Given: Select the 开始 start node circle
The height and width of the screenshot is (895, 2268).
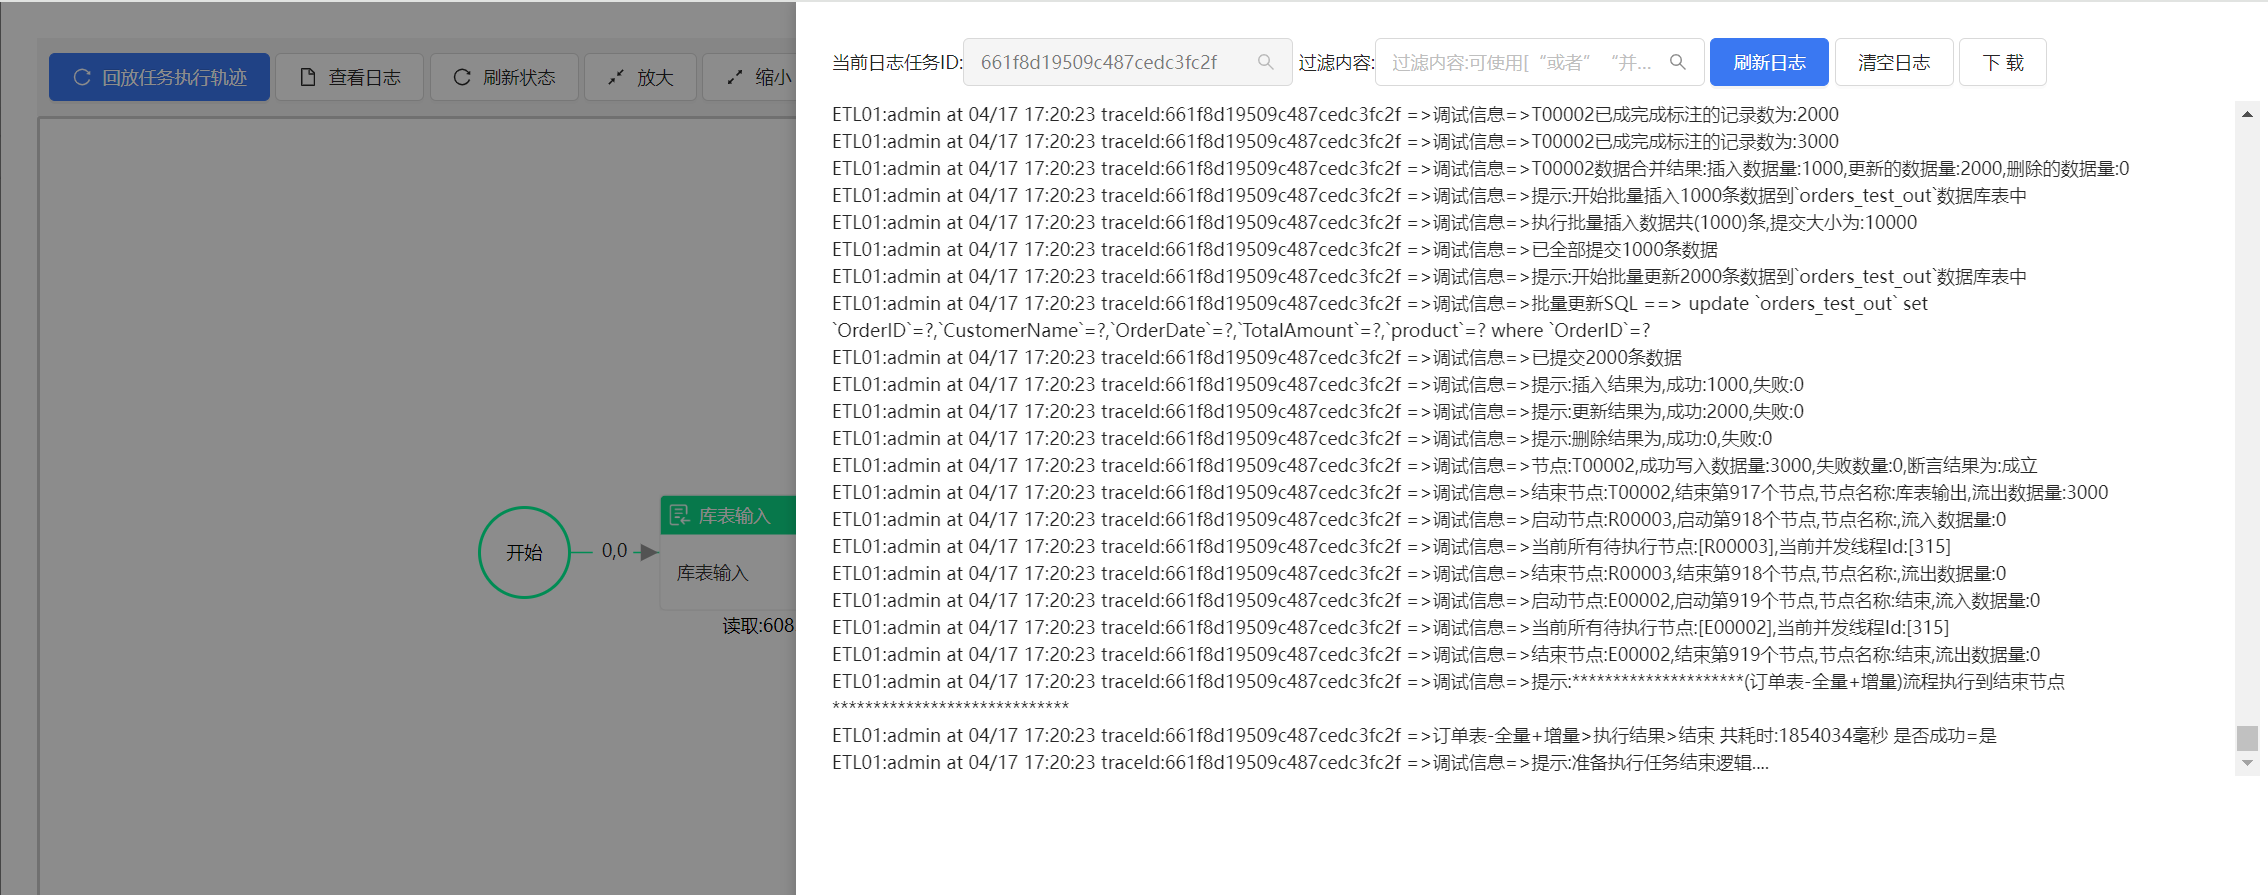Looking at the screenshot, I should [x=524, y=552].
